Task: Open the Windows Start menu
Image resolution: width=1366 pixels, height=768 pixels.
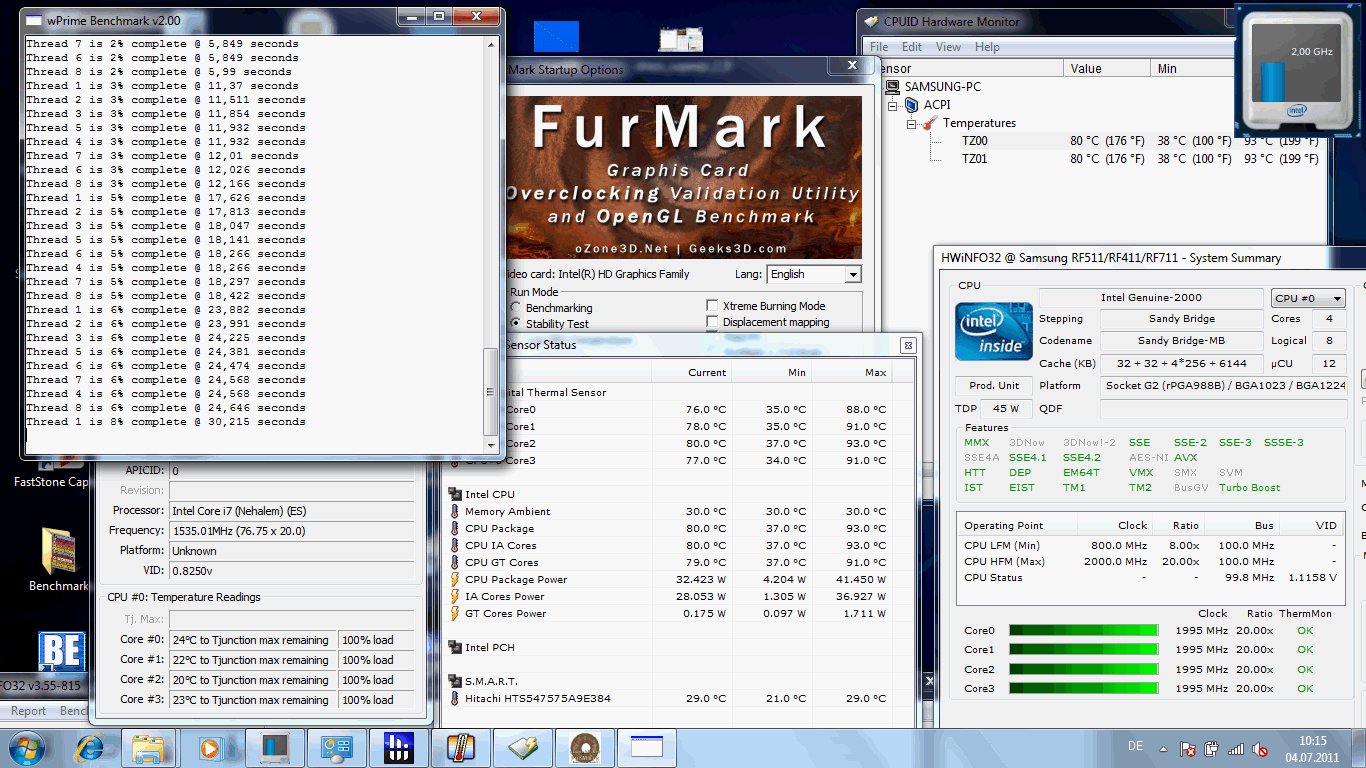Action: pyautogui.click(x=27, y=748)
